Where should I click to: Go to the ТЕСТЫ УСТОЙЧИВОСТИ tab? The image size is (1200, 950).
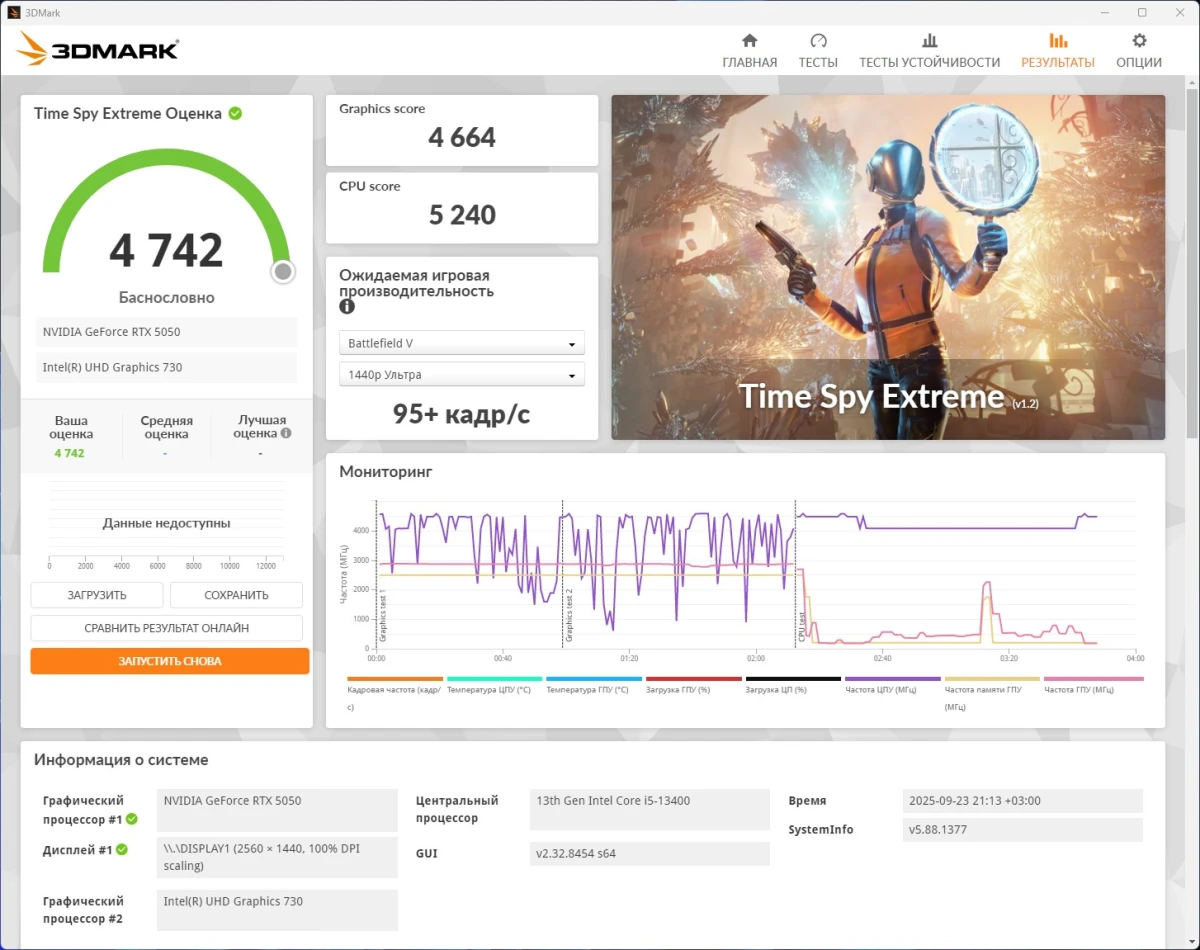929,61
